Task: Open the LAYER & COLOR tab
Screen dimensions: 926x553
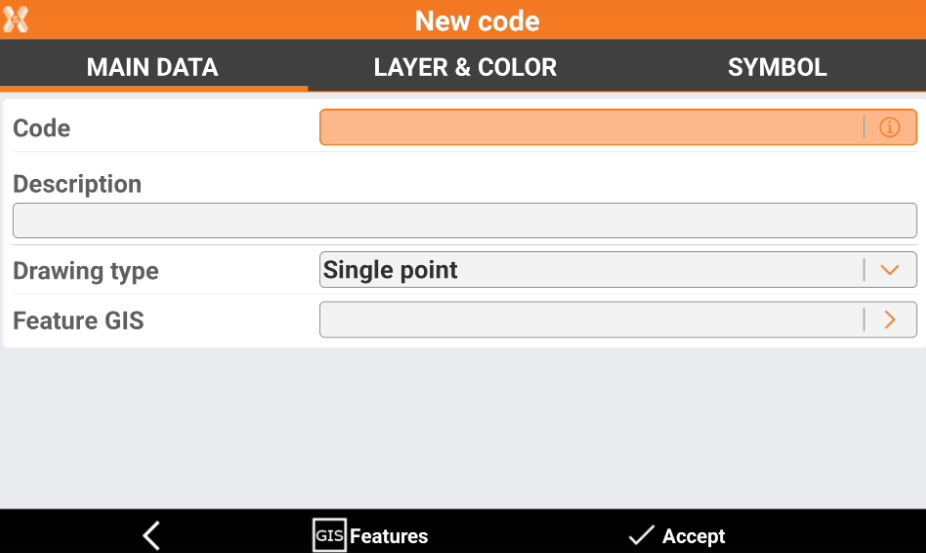Action: pyautogui.click(x=465, y=68)
